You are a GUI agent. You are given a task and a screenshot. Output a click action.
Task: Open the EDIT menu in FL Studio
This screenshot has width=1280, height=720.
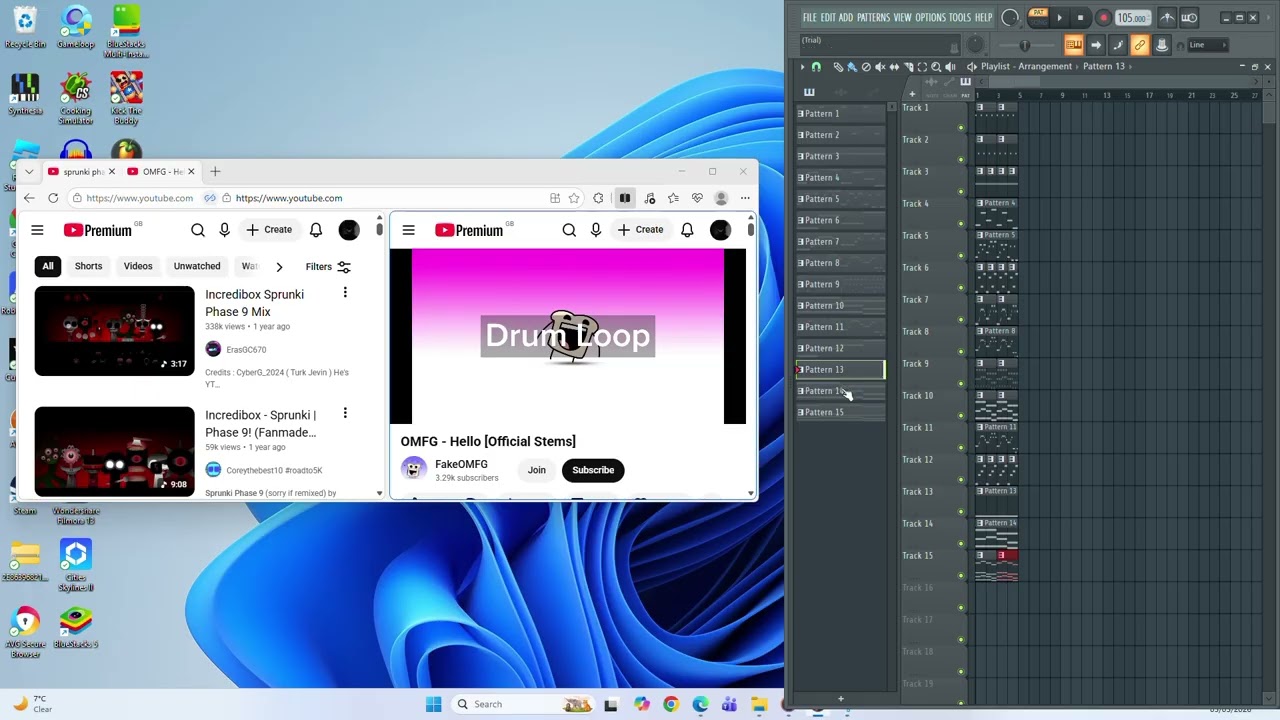tap(828, 17)
